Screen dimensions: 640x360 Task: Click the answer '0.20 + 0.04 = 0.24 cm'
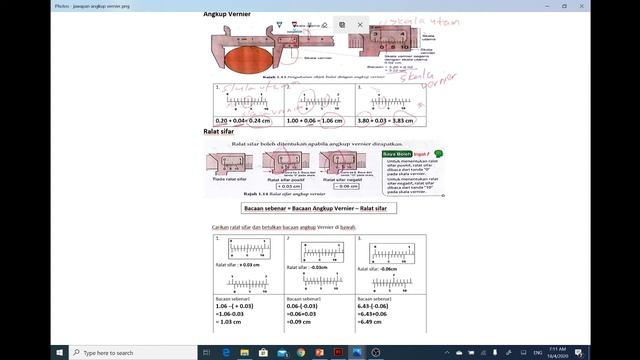click(x=243, y=121)
